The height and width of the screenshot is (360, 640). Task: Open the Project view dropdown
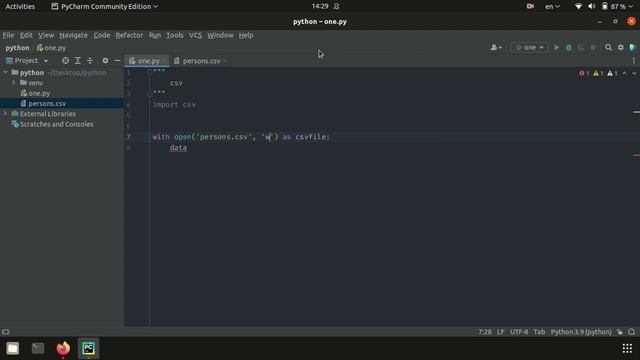tap(27, 60)
